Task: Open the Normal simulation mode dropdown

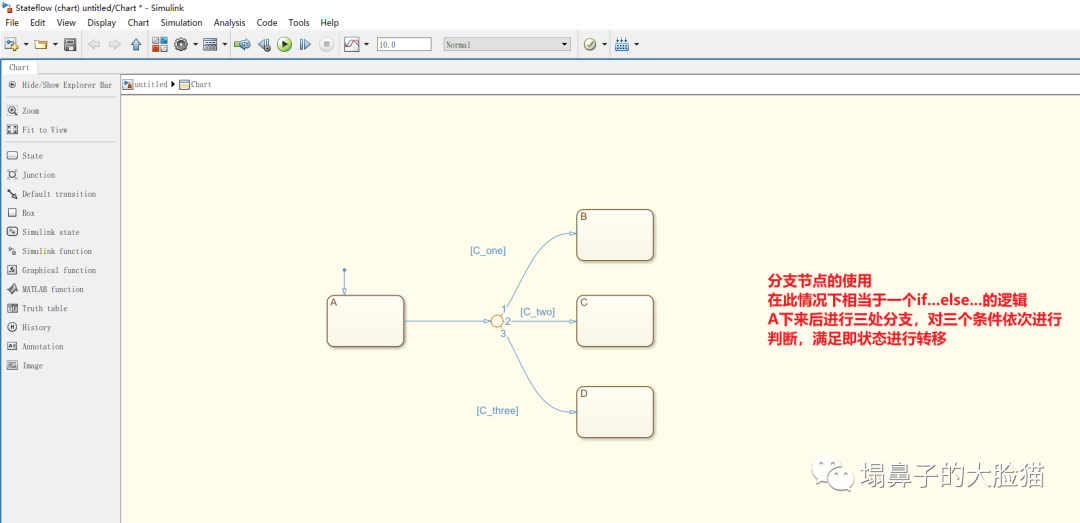Action: point(508,44)
